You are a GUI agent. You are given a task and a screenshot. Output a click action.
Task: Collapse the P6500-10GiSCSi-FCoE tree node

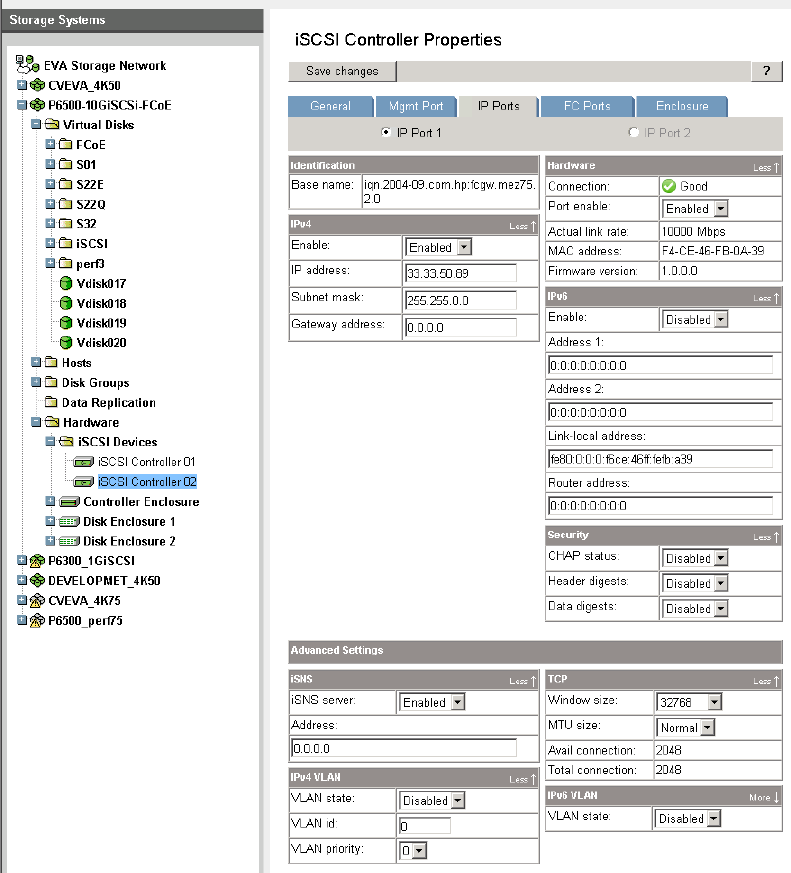click(x=22, y=105)
